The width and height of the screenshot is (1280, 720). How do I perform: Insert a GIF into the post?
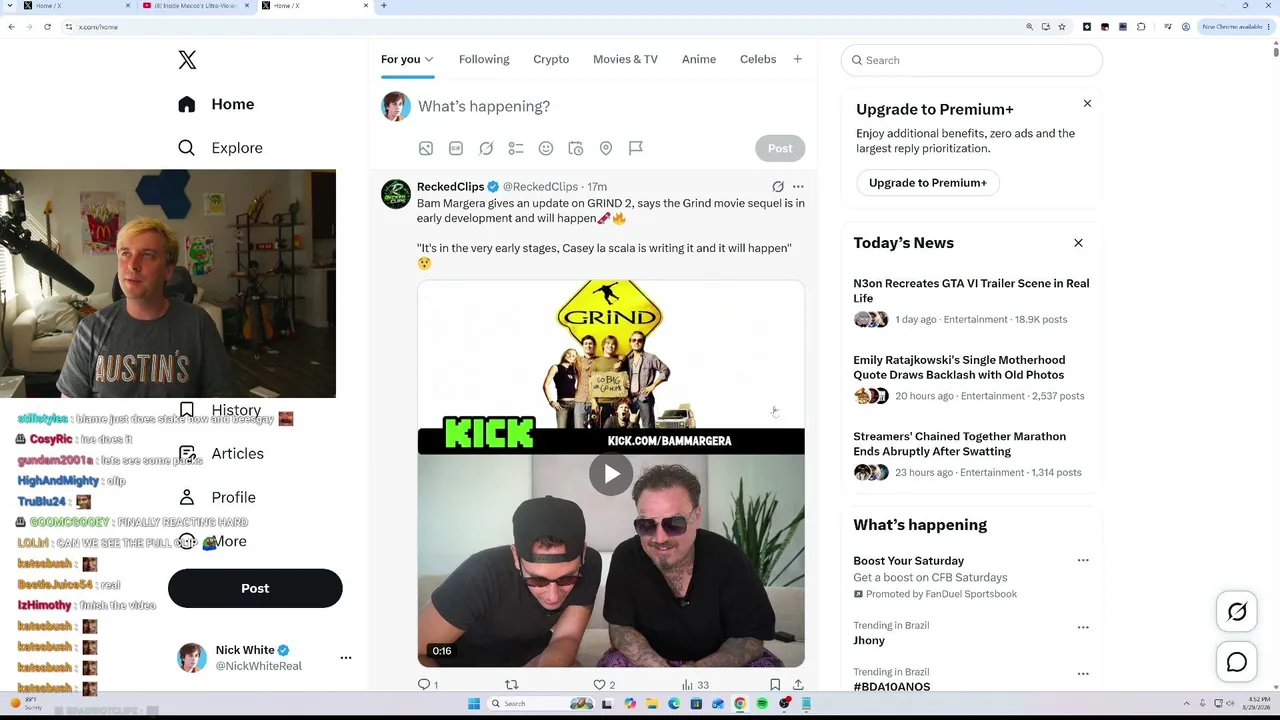[x=456, y=148]
